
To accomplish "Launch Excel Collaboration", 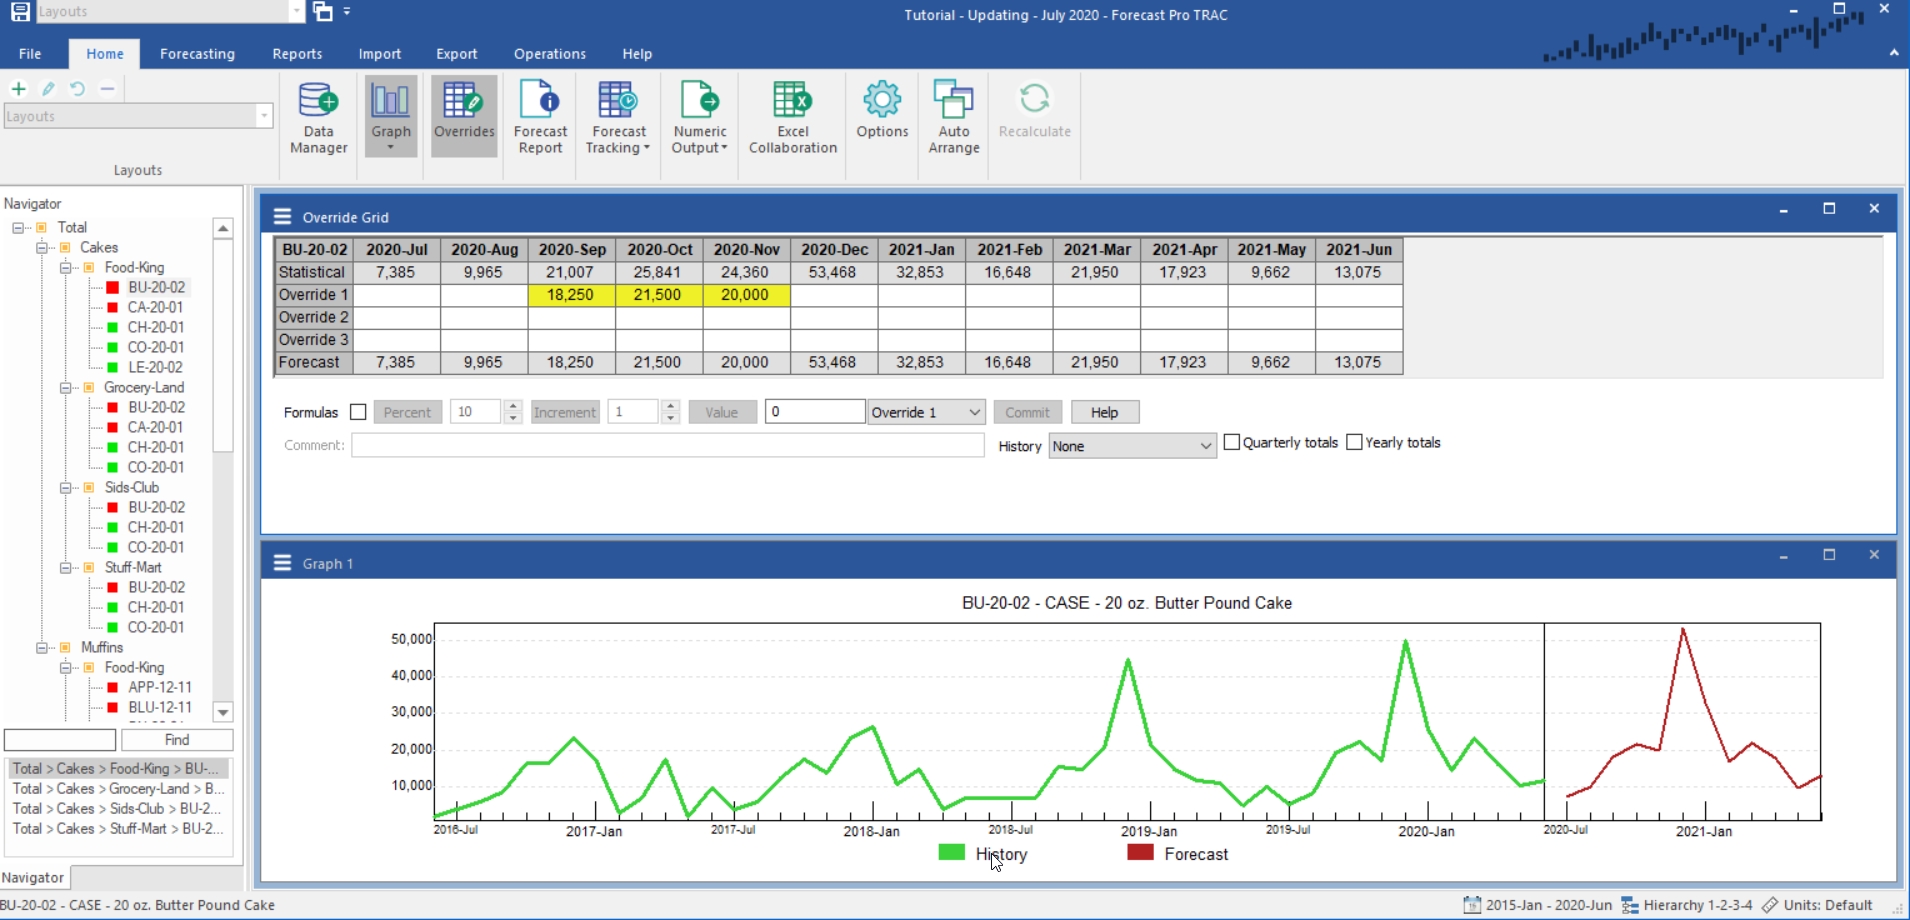I will (x=793, y=118).
